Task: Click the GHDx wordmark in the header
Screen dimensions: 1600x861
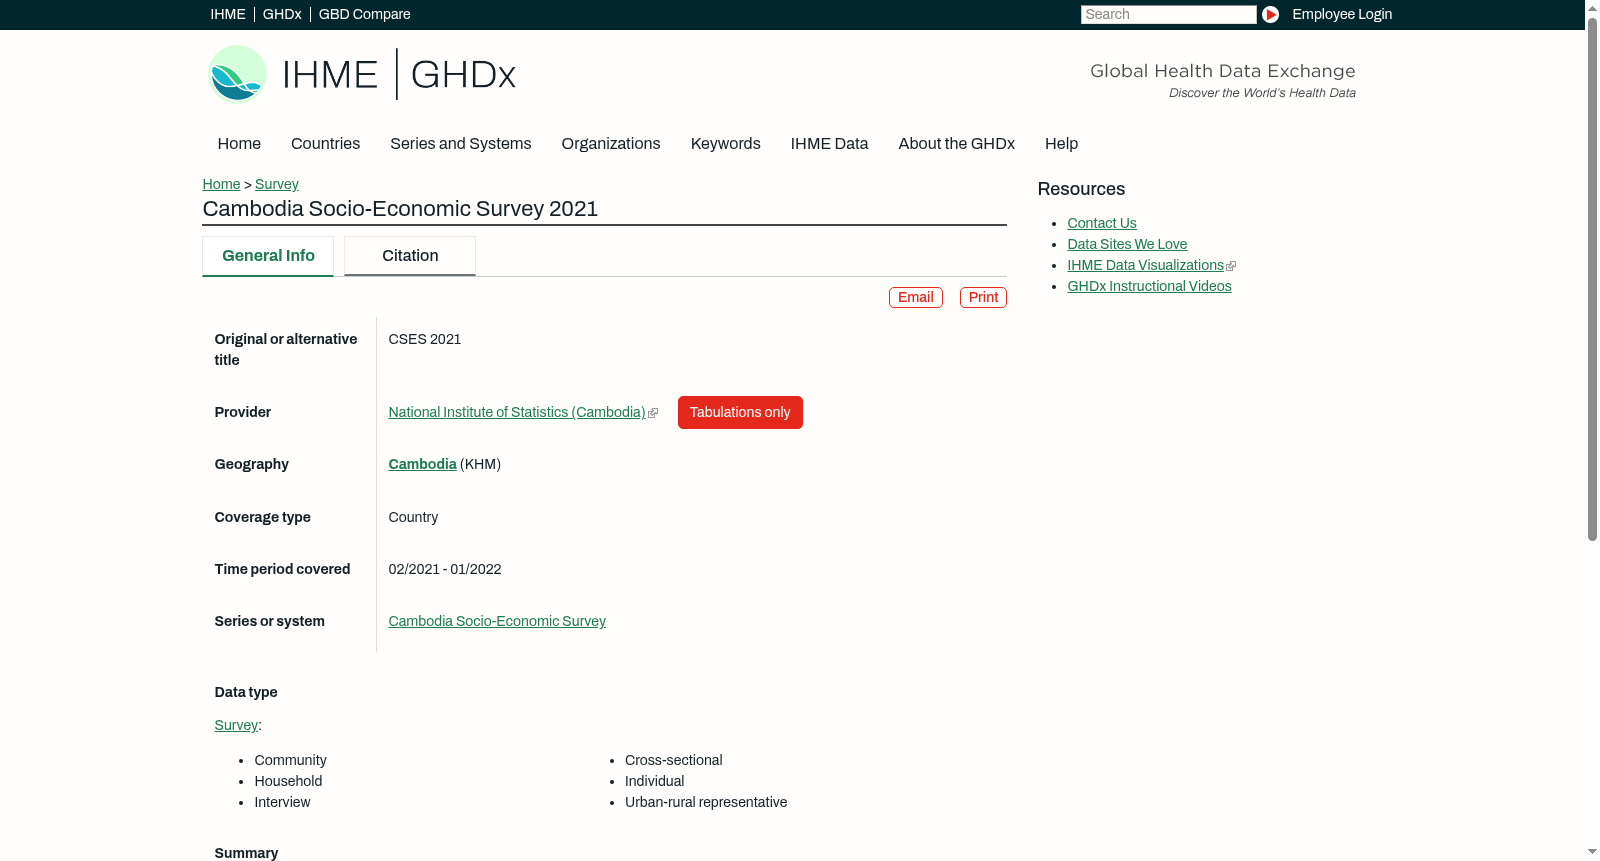Action: pyautogui.click(x=463, y=75)
